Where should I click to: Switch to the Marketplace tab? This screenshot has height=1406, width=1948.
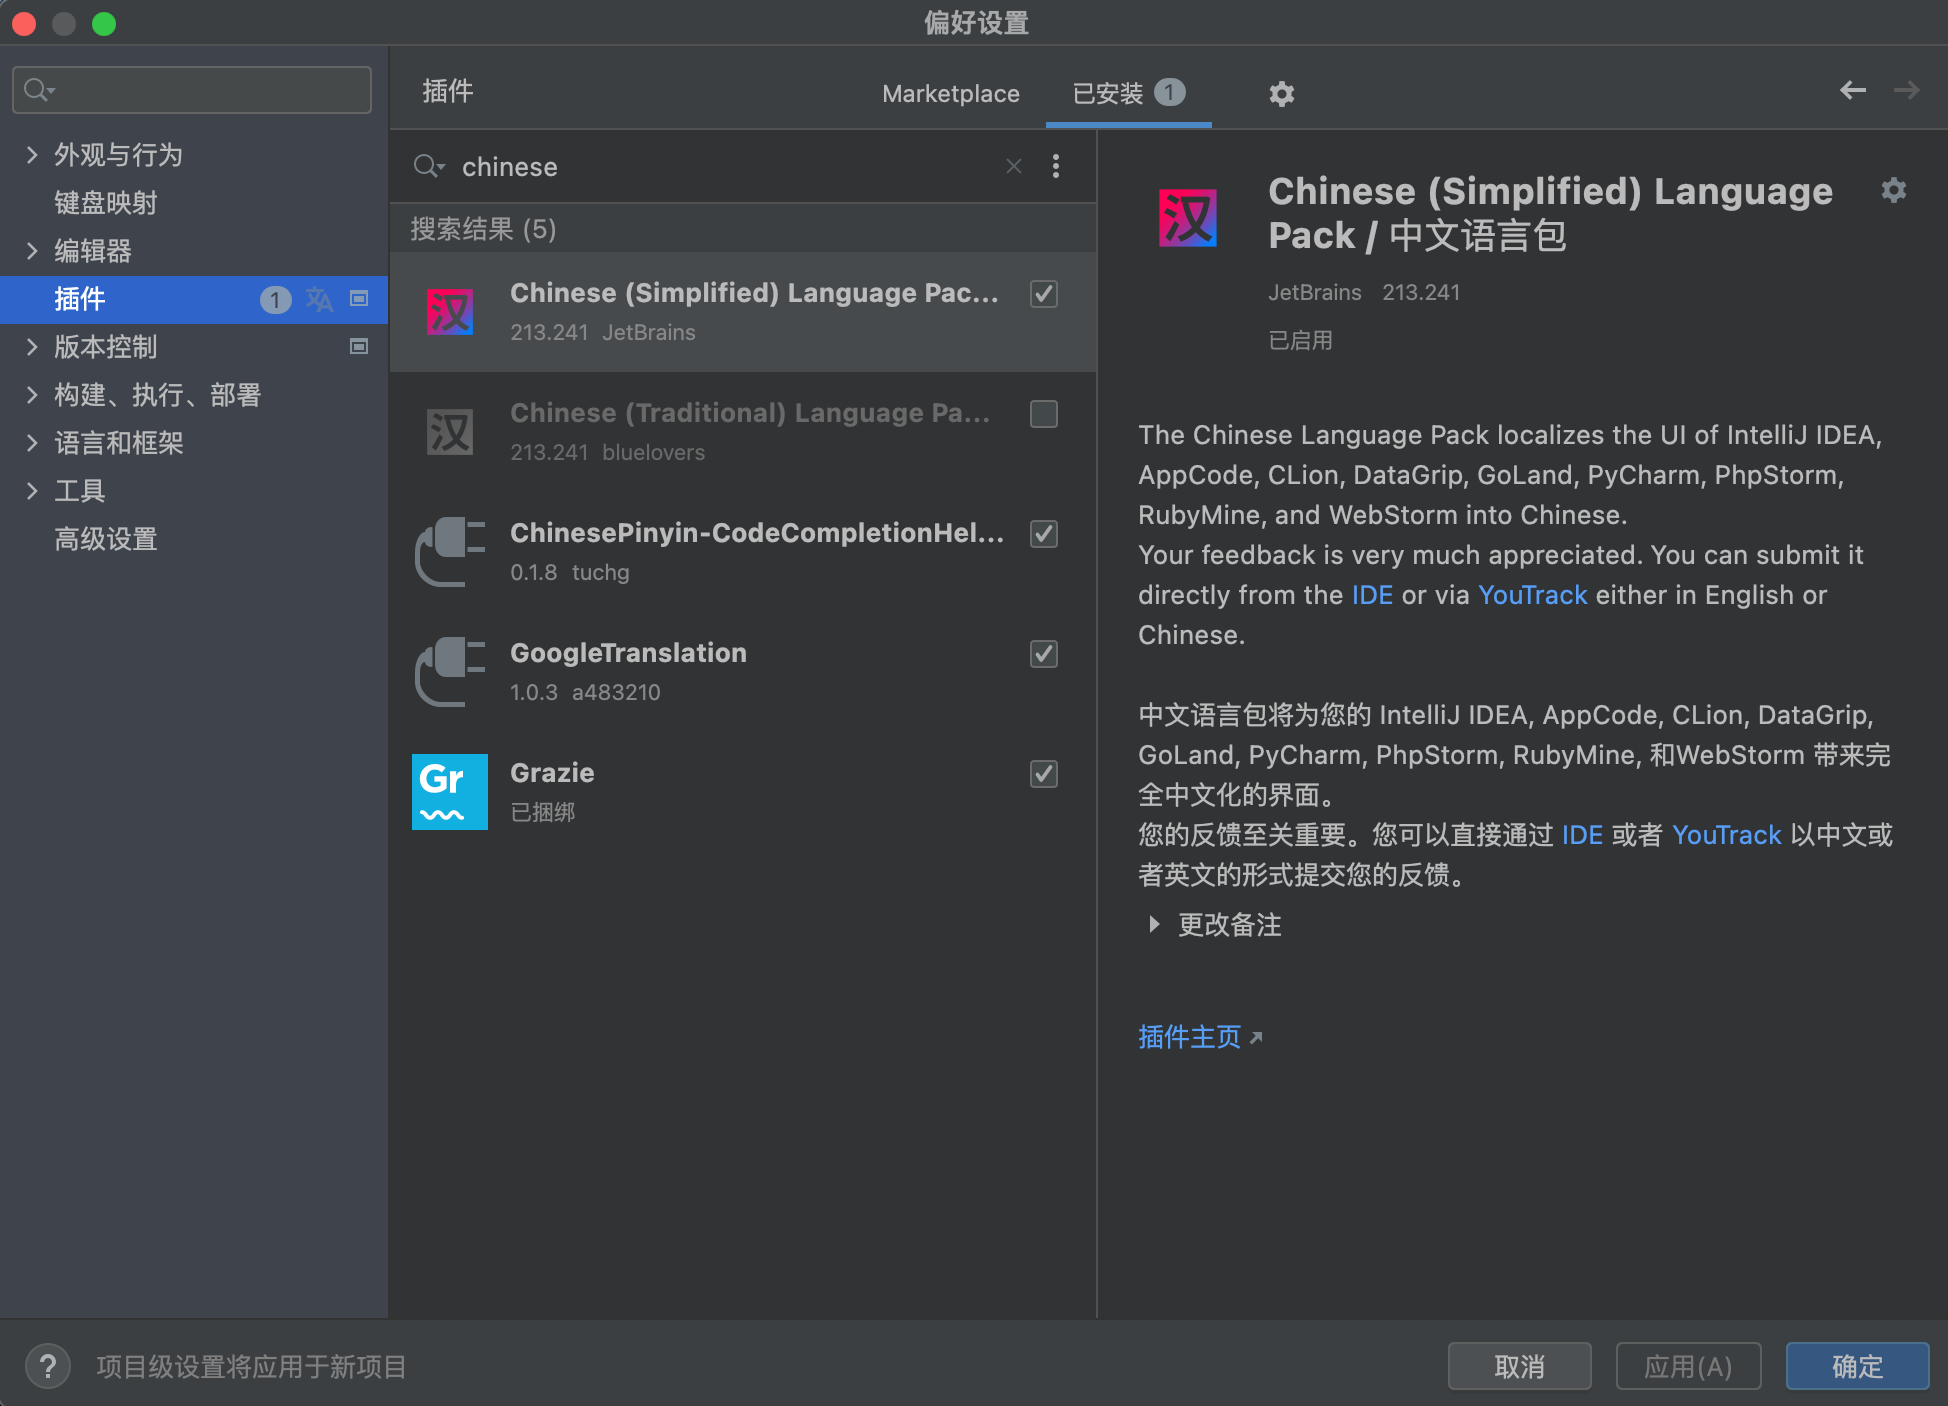(x=950, y=93)
